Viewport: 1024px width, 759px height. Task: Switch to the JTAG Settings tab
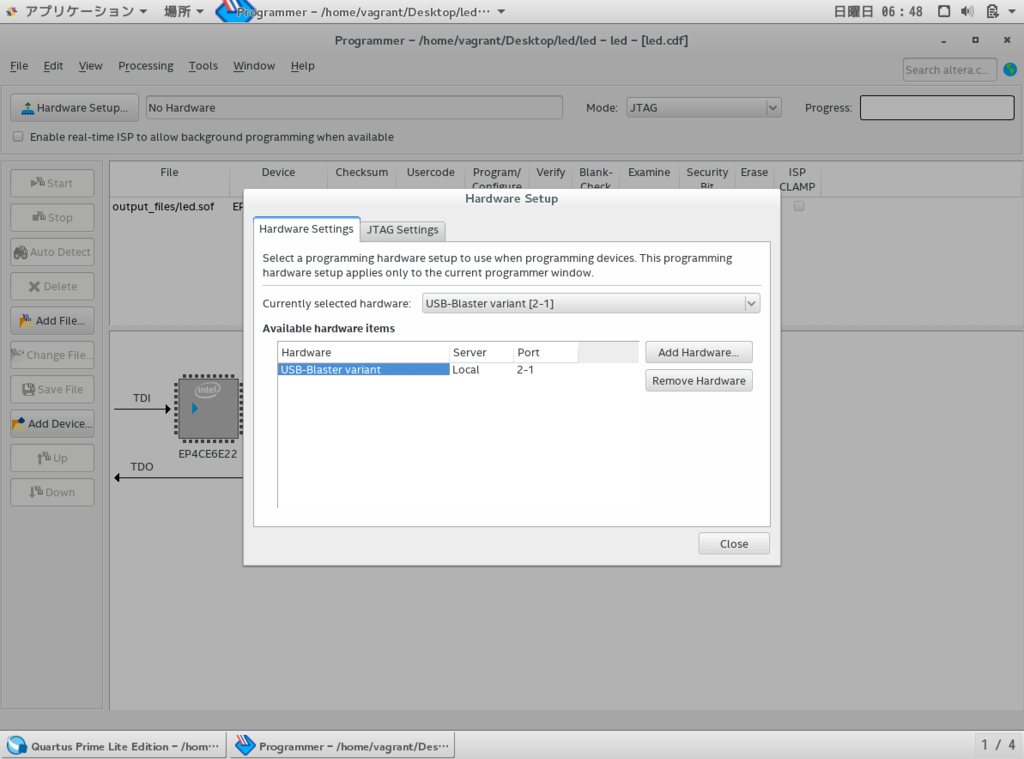point(402,230)
